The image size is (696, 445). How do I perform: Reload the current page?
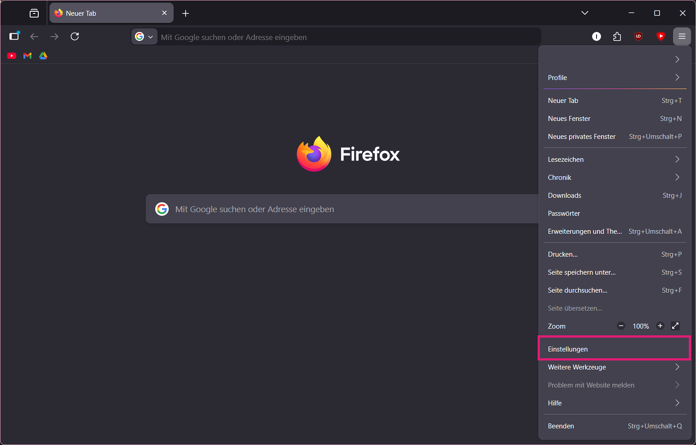75,36
